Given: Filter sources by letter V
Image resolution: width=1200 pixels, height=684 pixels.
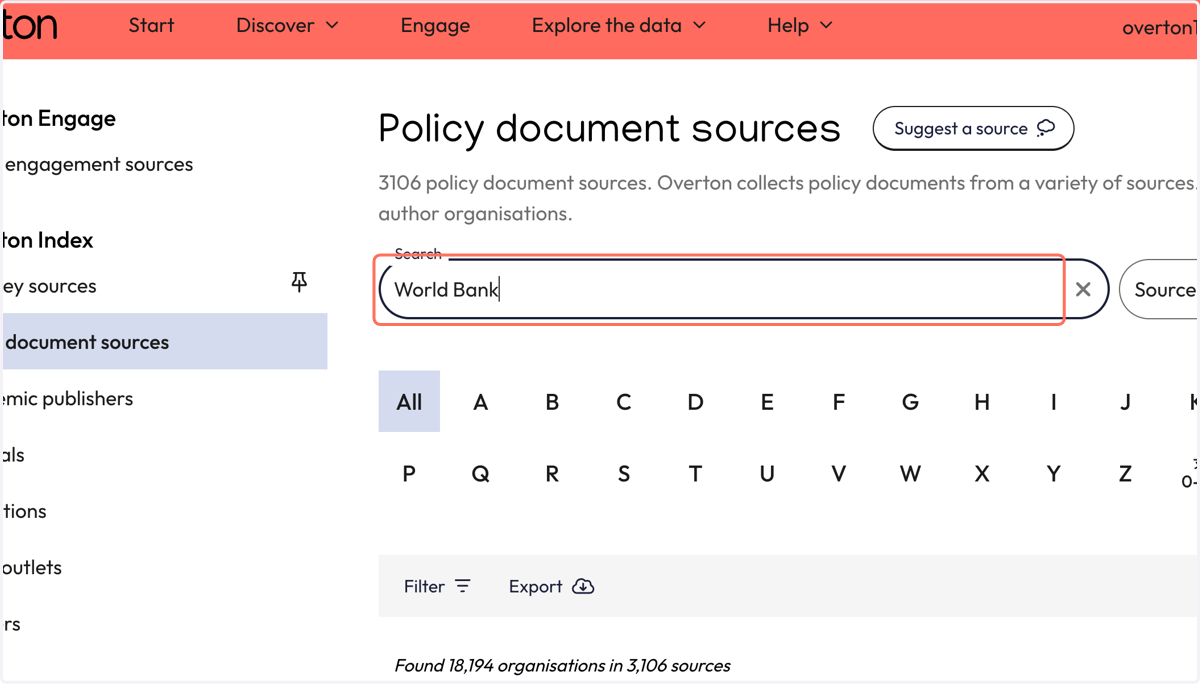Looking at the screenshot, I should point(839,474).
